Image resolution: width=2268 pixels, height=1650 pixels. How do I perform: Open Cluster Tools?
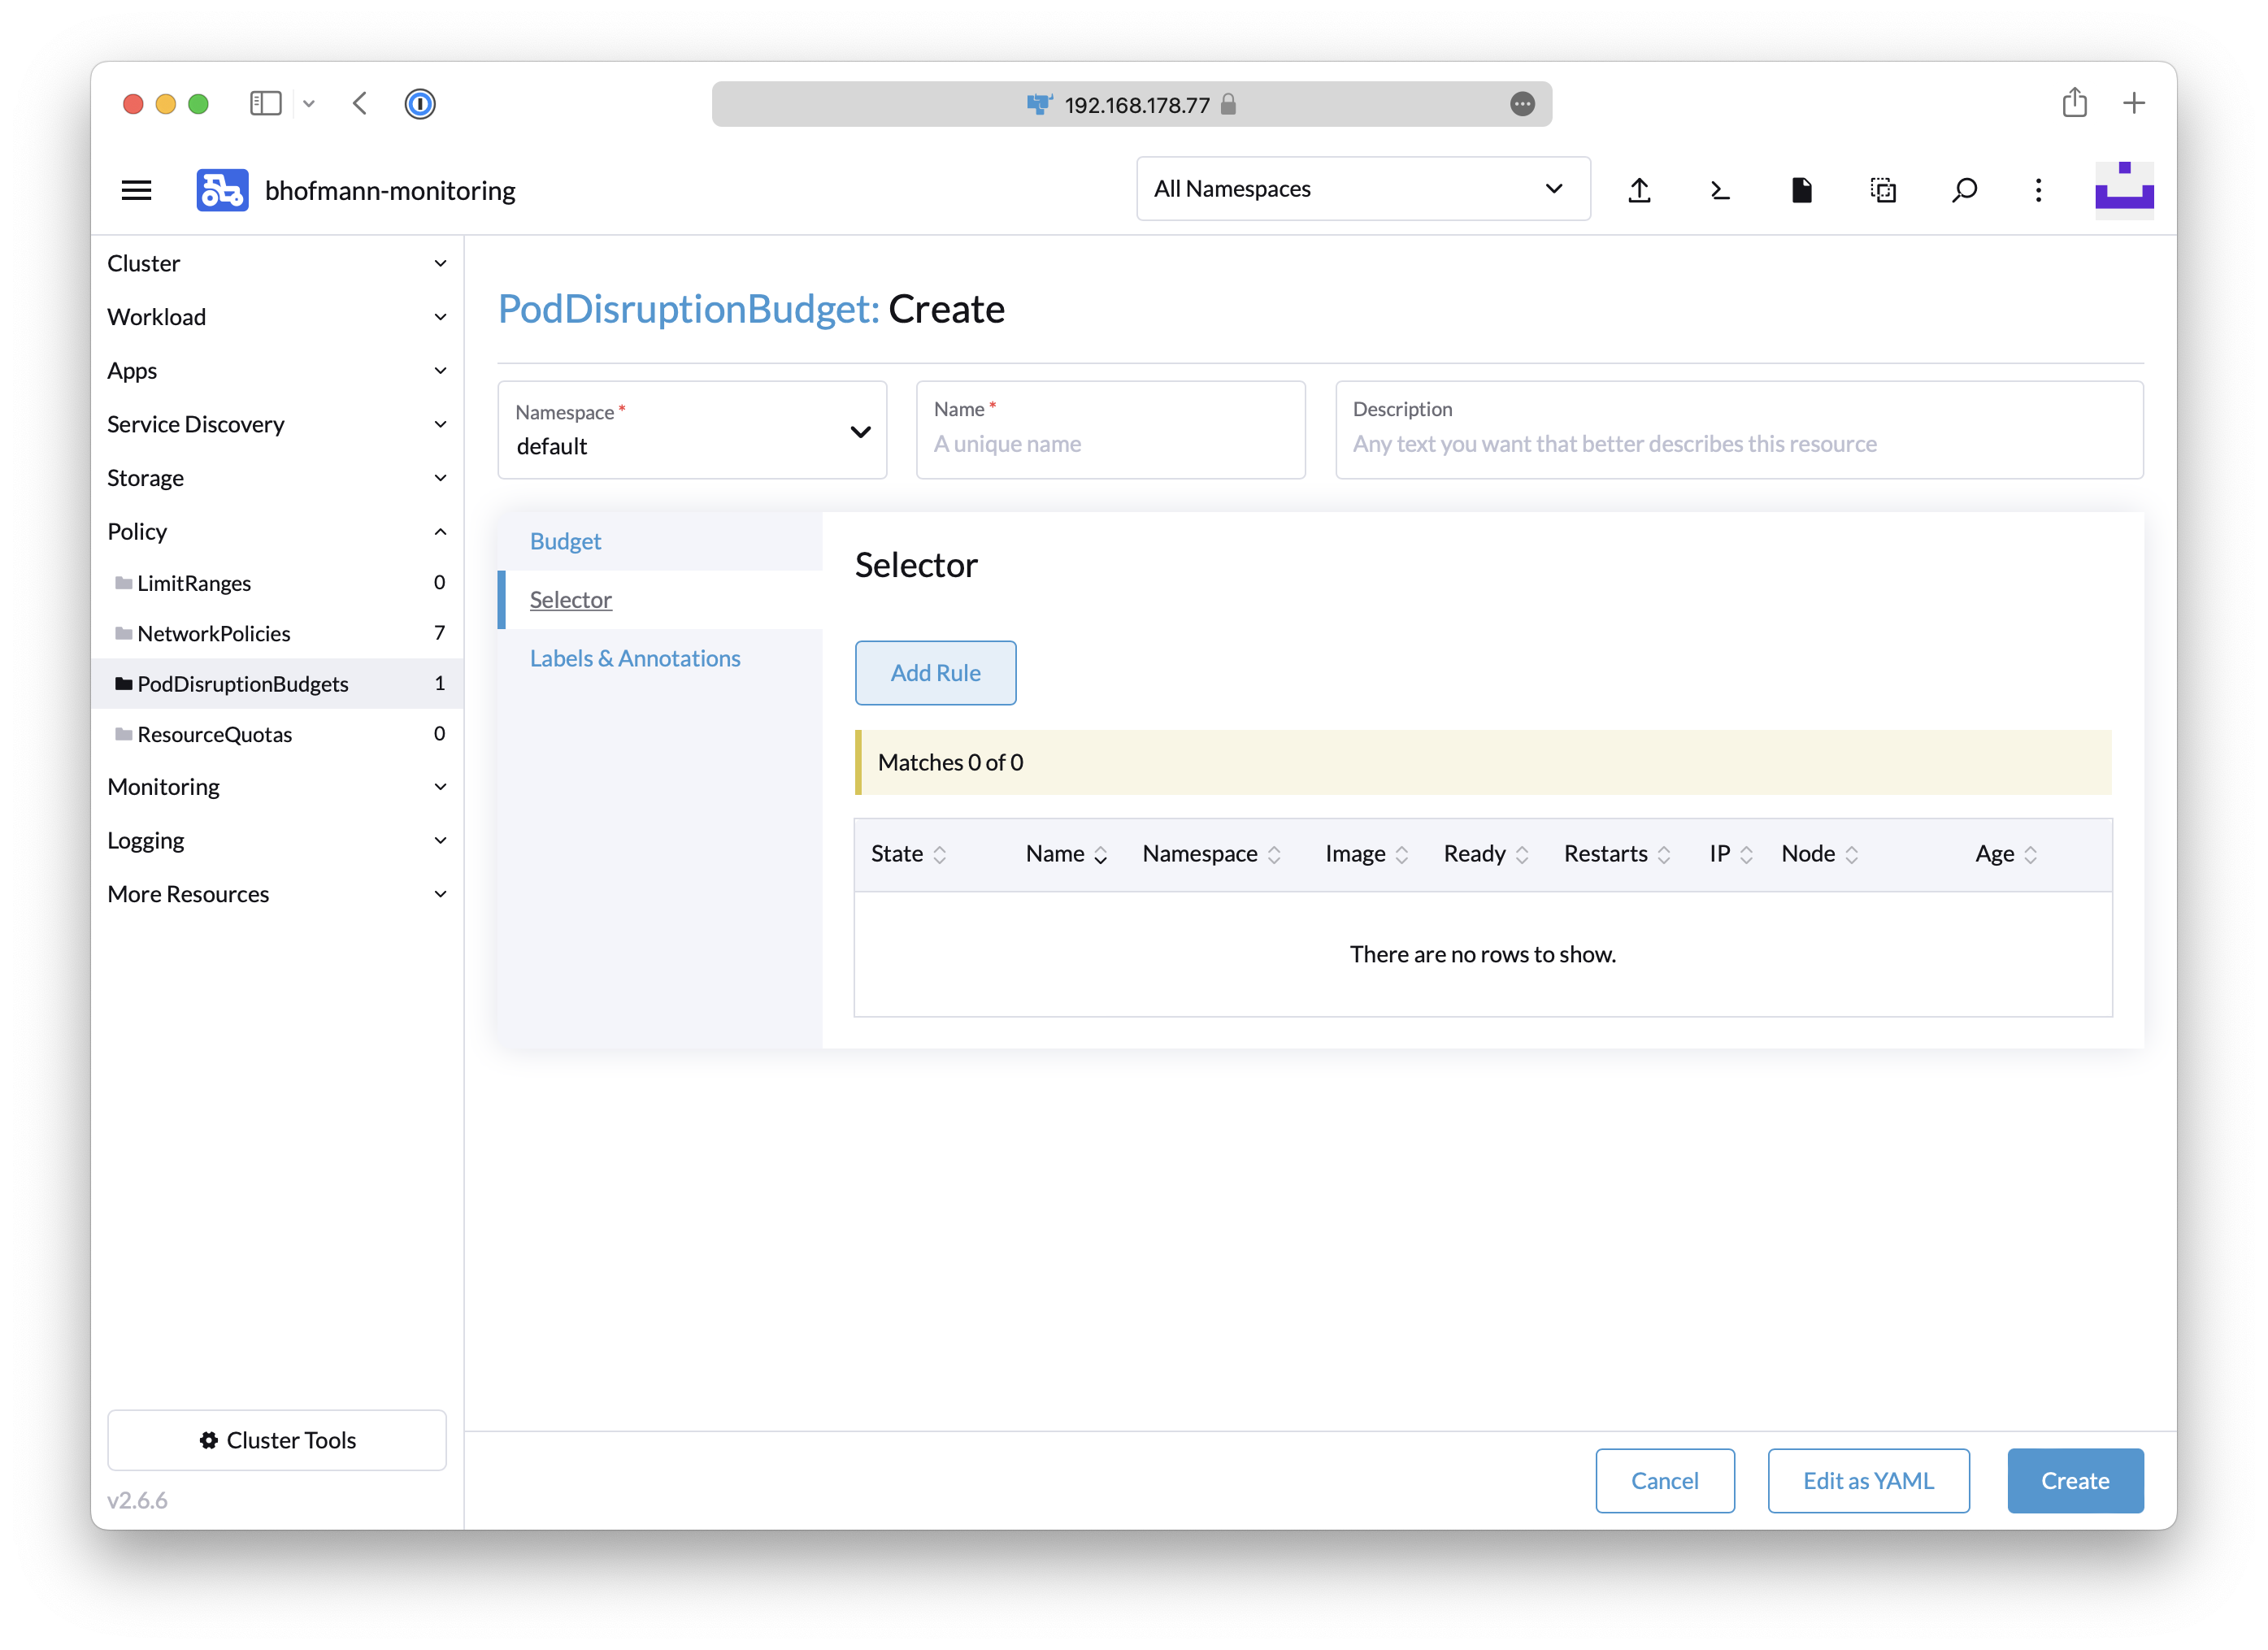(277, 1440)
